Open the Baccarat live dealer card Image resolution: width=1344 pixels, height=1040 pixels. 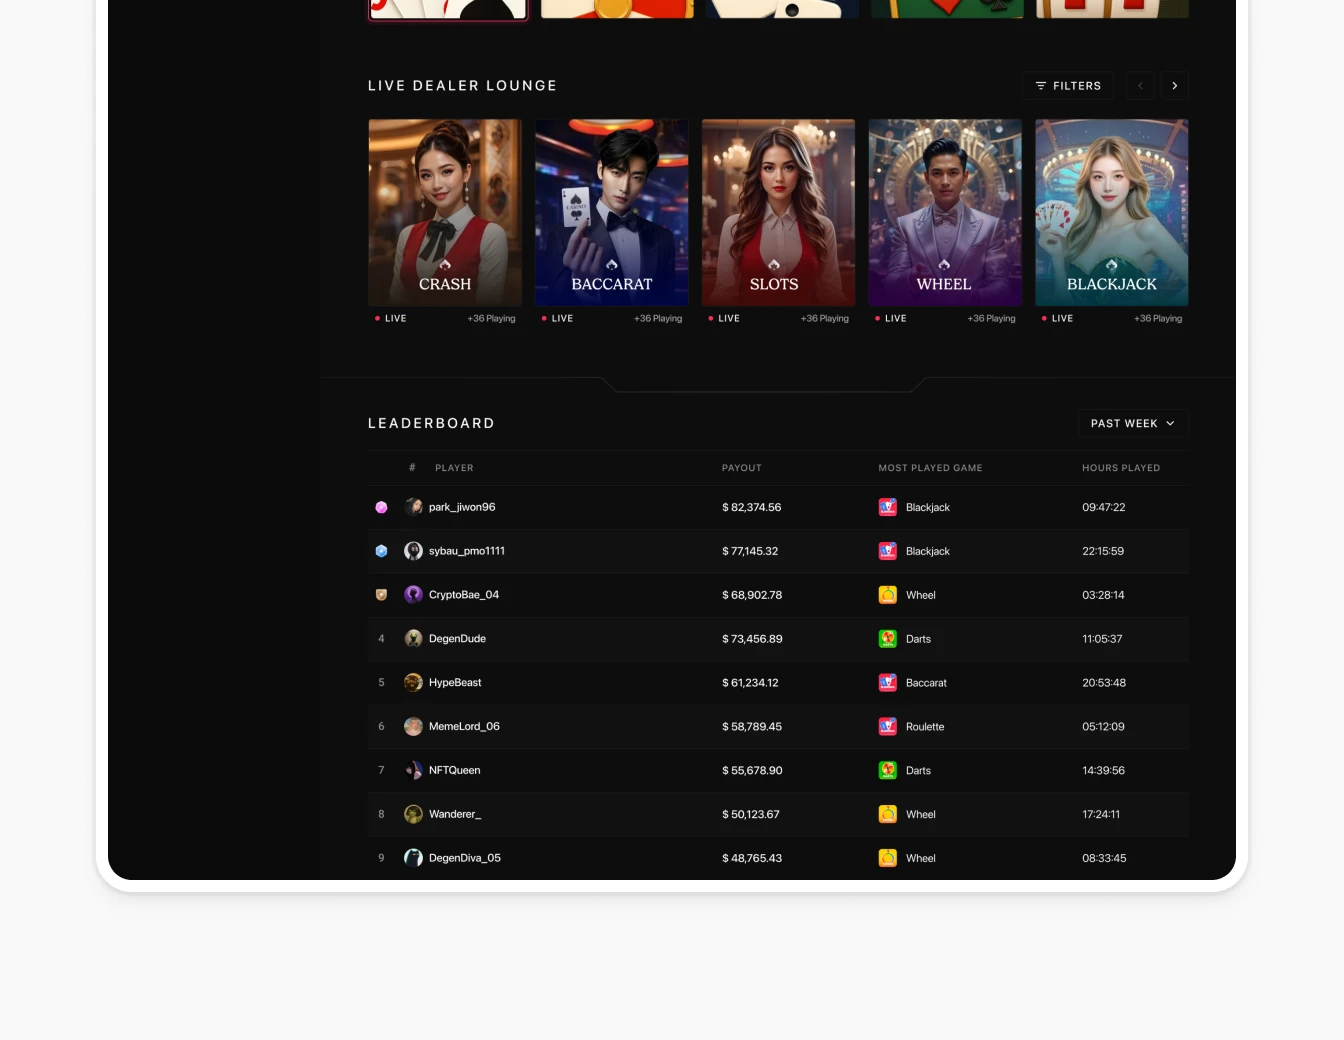click(611, 212)
